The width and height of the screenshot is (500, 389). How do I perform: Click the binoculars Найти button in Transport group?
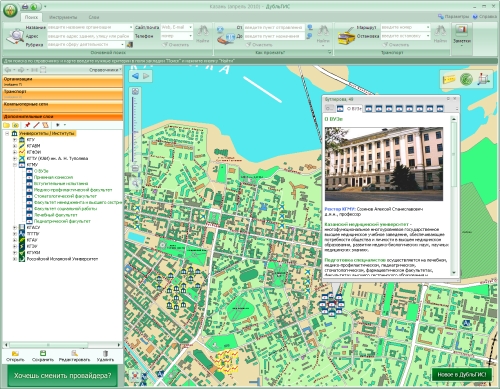[x=440, y=34]
